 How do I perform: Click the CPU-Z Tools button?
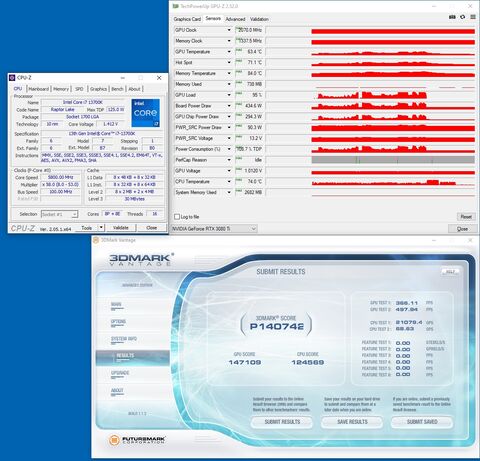(86, 228)
